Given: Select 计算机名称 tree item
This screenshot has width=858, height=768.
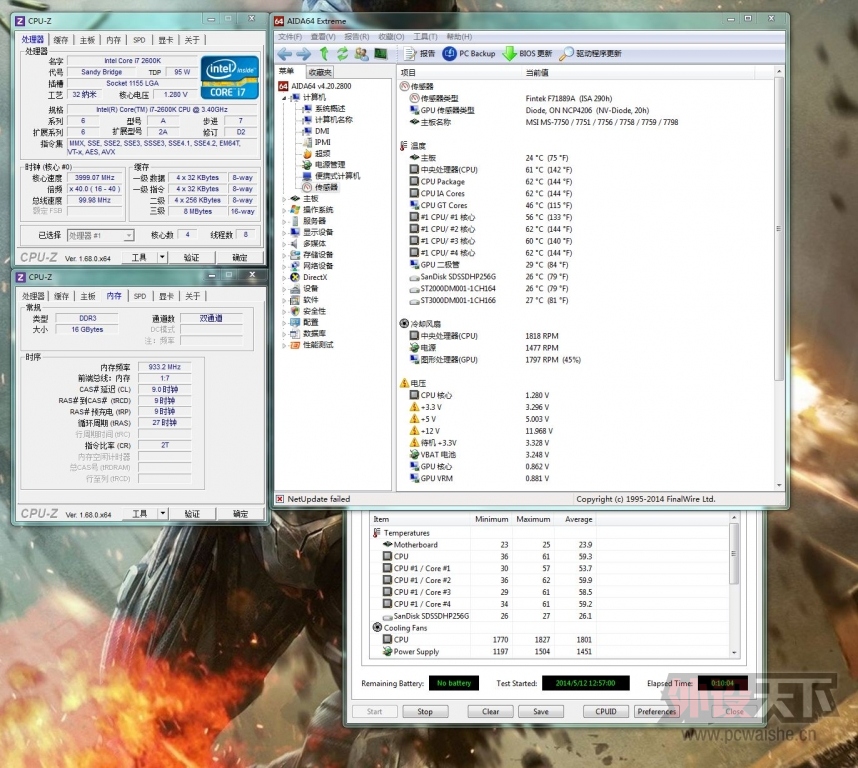Looking at the screenshot, I should click(x=328, y=120).
